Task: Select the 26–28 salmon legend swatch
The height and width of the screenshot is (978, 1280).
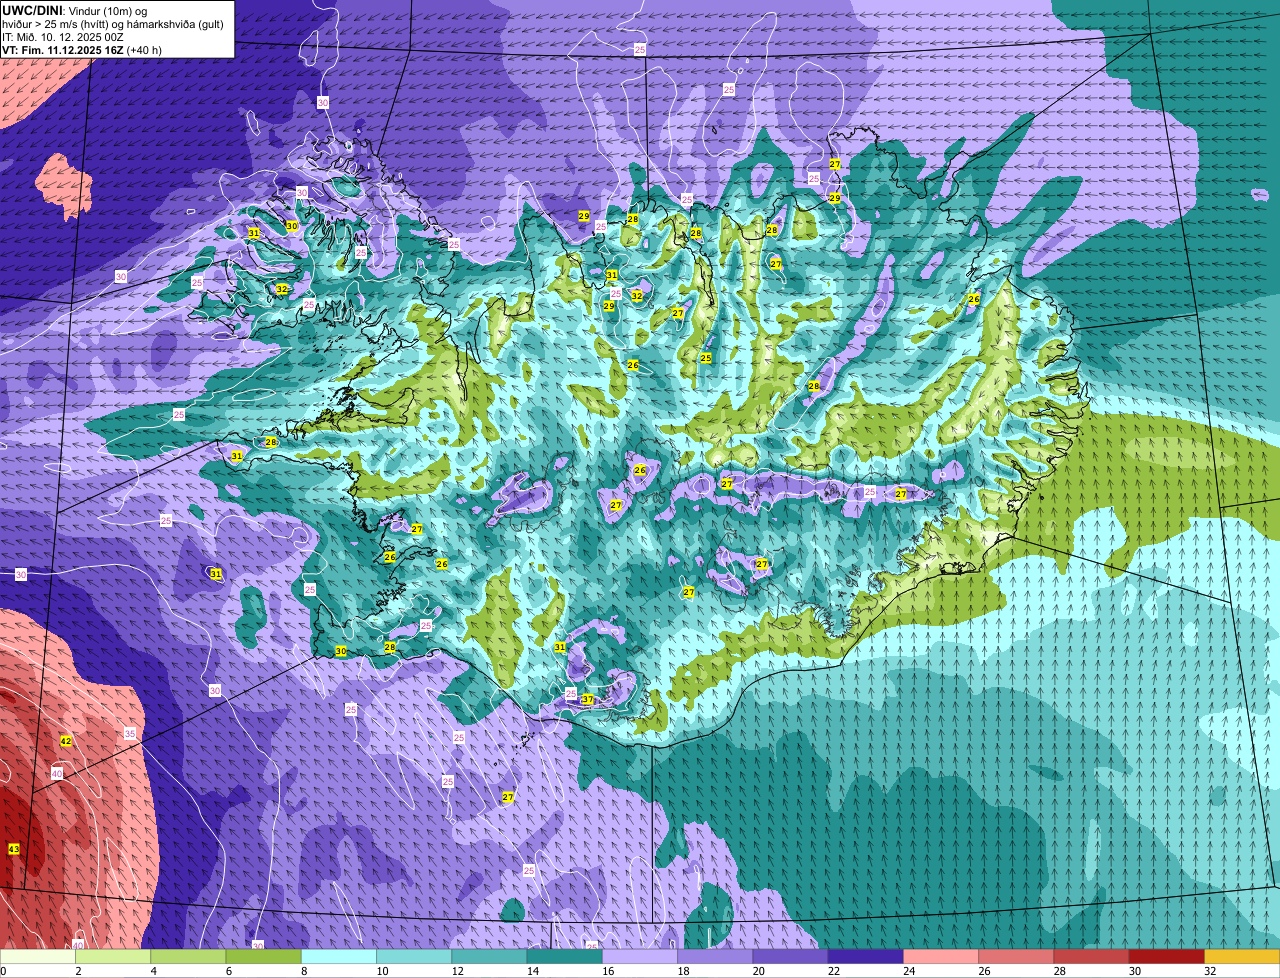Action: pyautogui.click(x=1016, y=956)
